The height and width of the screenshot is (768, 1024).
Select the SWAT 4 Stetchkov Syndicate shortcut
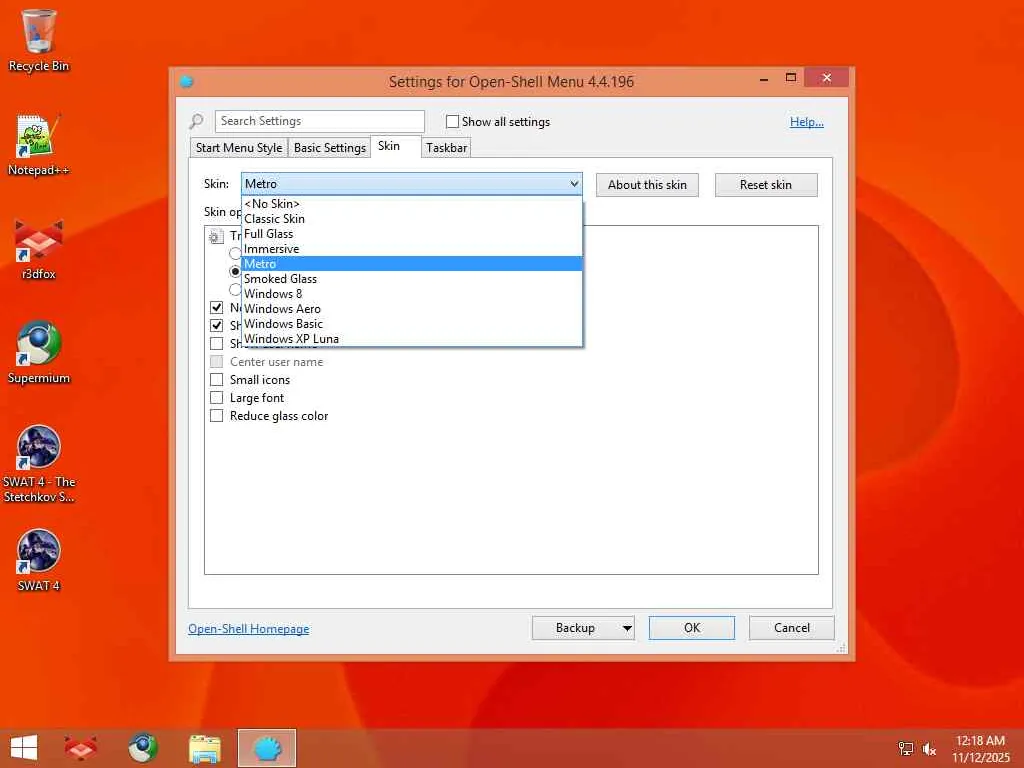[x=39, y=464]
